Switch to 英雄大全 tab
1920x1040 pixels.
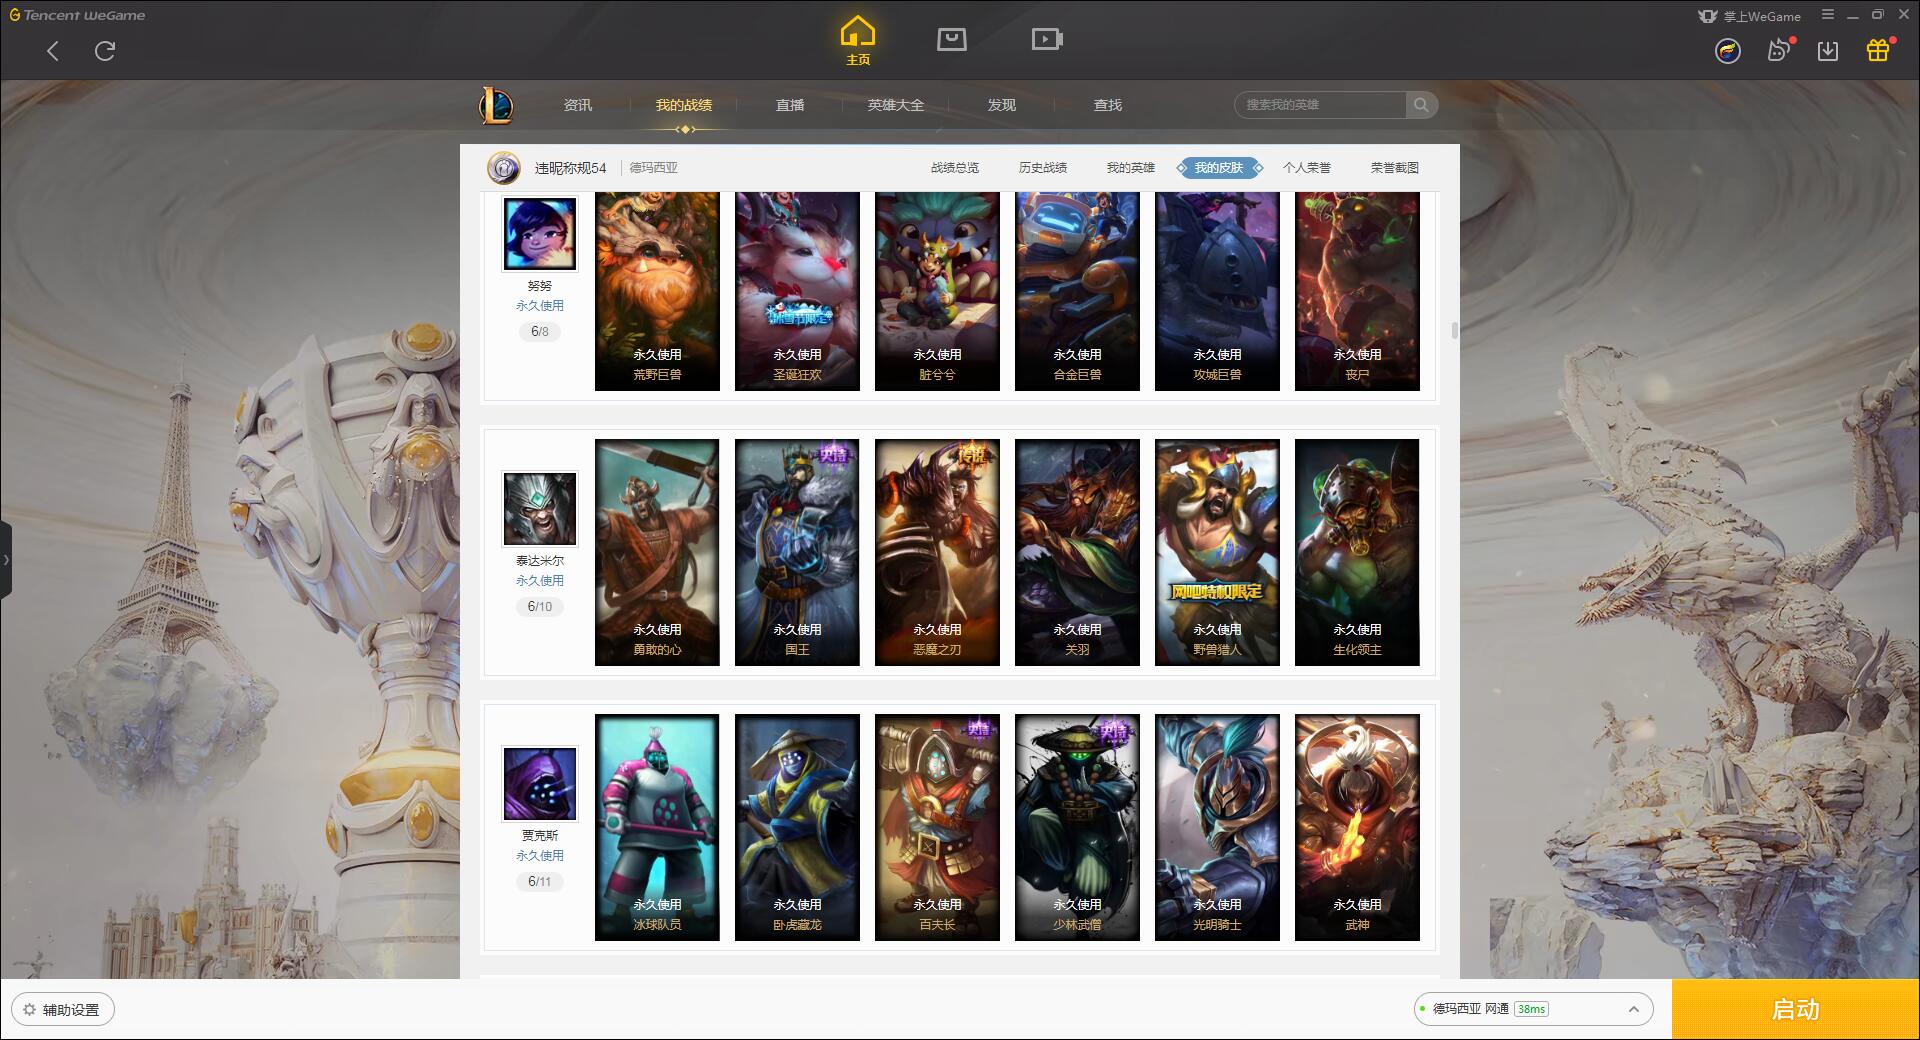coord(896,105)
